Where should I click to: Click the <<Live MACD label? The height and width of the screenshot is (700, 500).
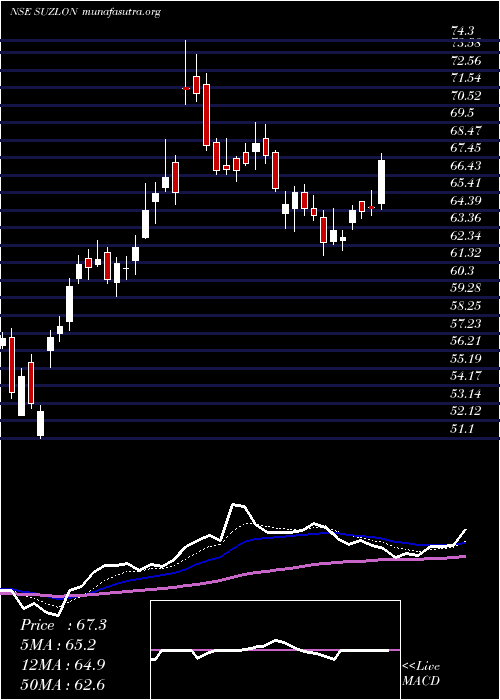421,673
